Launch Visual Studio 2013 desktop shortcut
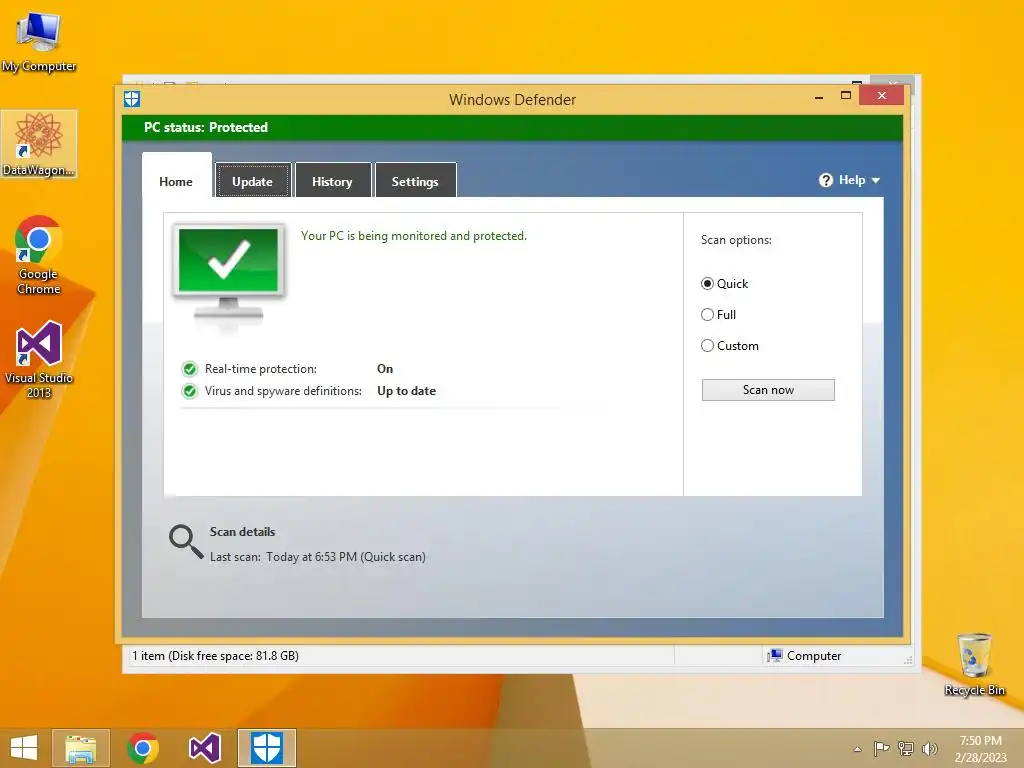 pyautogui.click(x=39, y=359)
